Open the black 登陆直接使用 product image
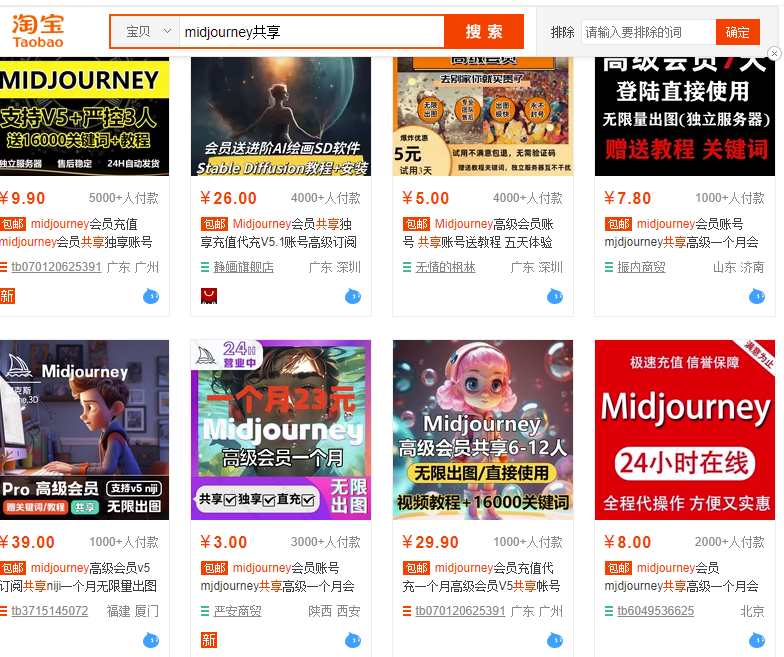784x657 pixels. [685, 116]
